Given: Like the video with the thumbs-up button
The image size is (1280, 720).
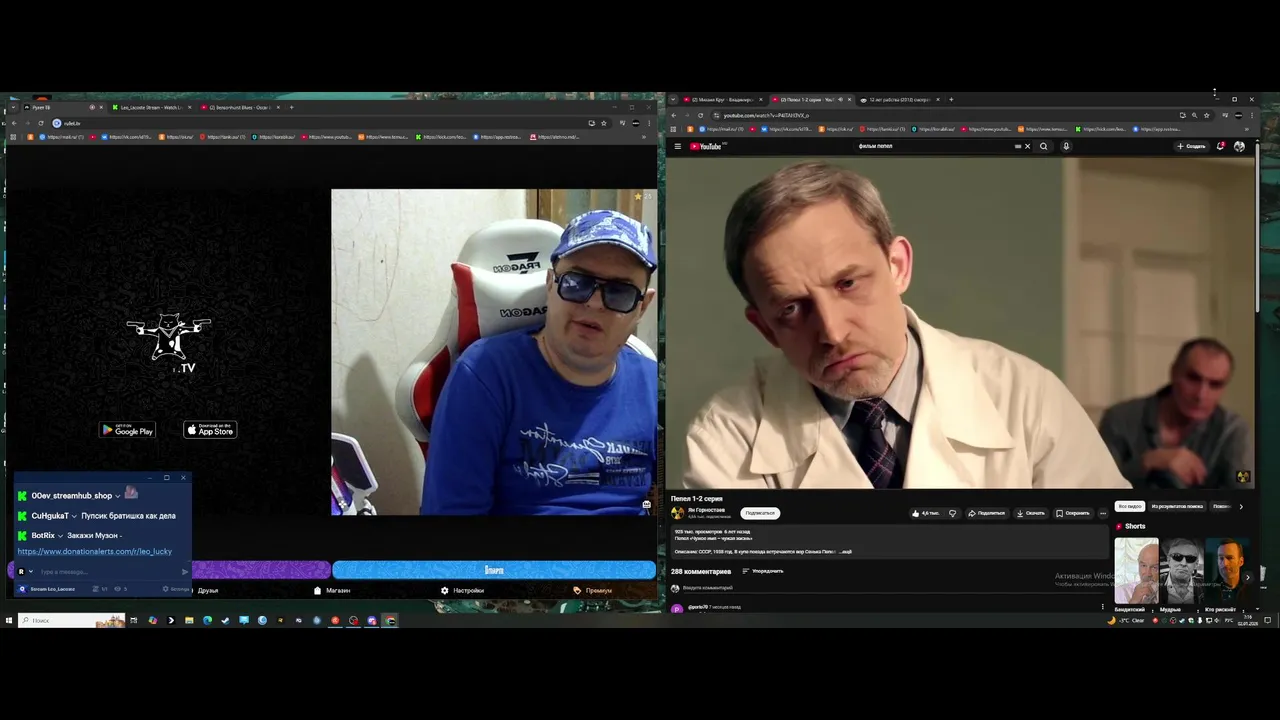Looking at the screenshot, I should coord(925,513).
